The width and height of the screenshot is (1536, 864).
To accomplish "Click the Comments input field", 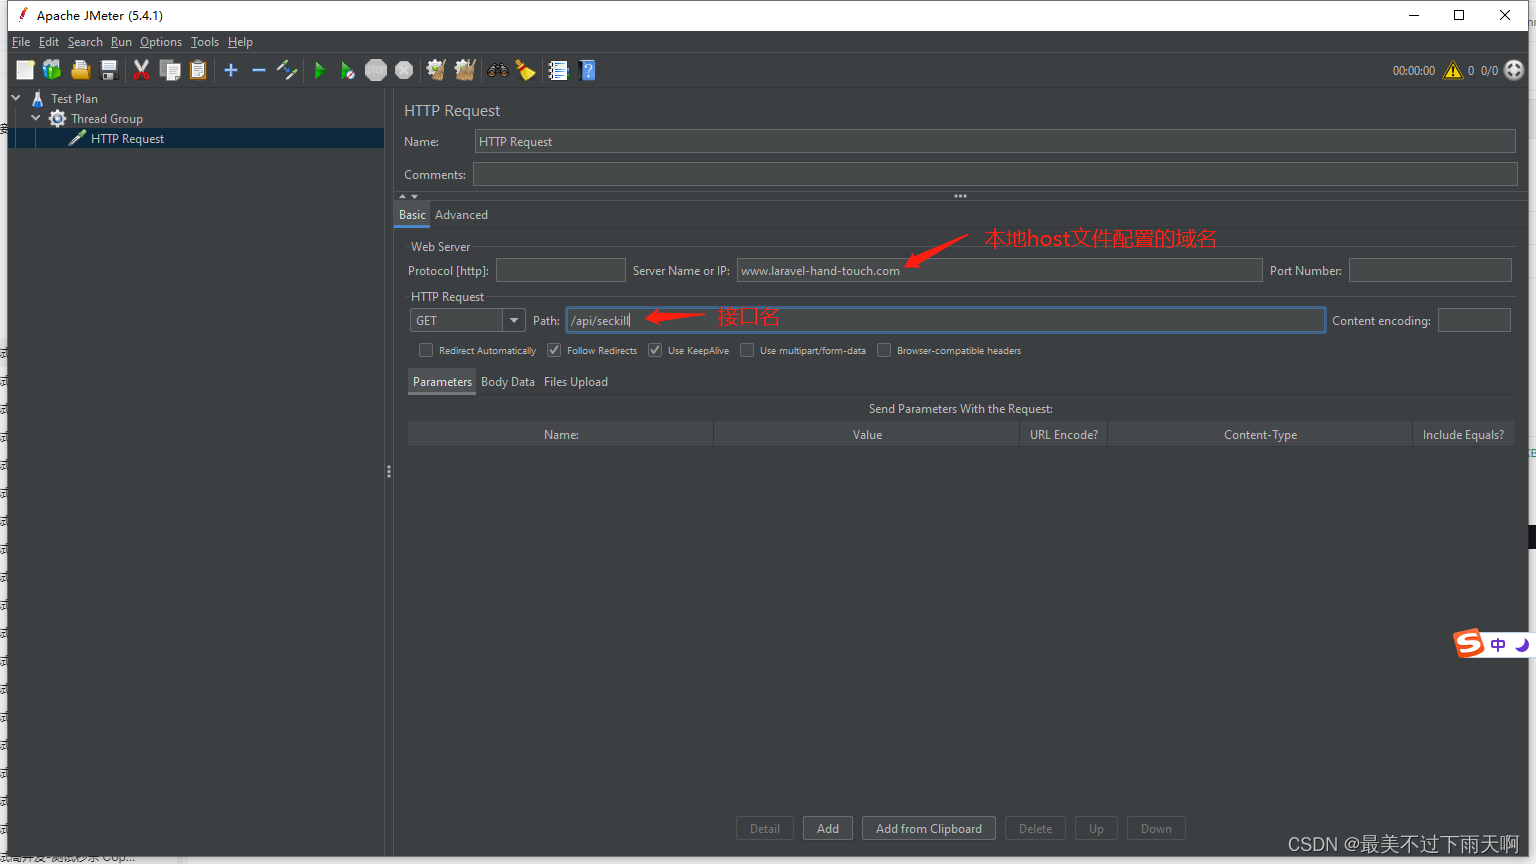I will 995,174.
